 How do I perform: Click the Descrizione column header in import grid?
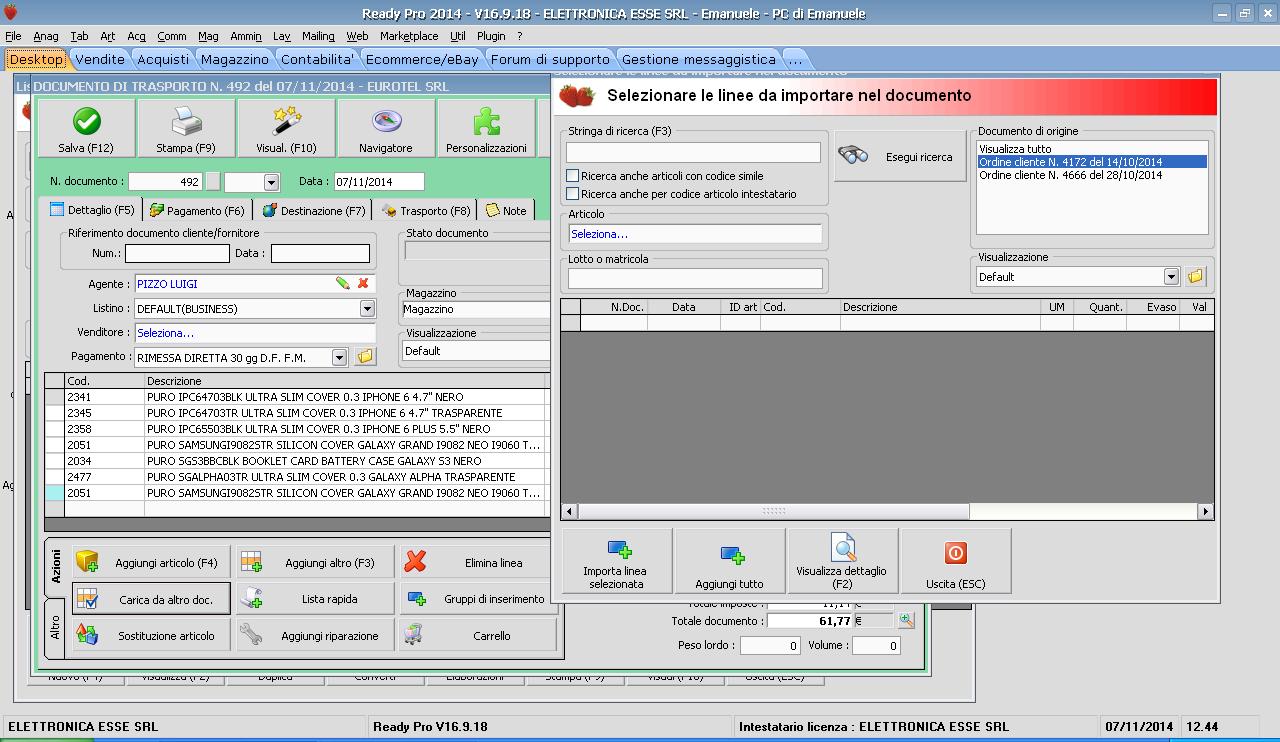[940, 307]
